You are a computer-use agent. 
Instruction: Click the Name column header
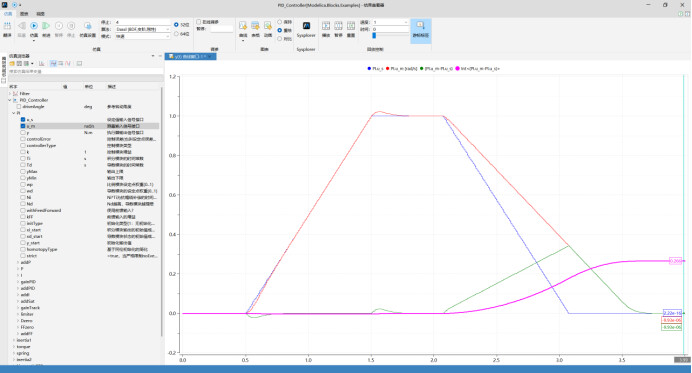click(13, 87)
